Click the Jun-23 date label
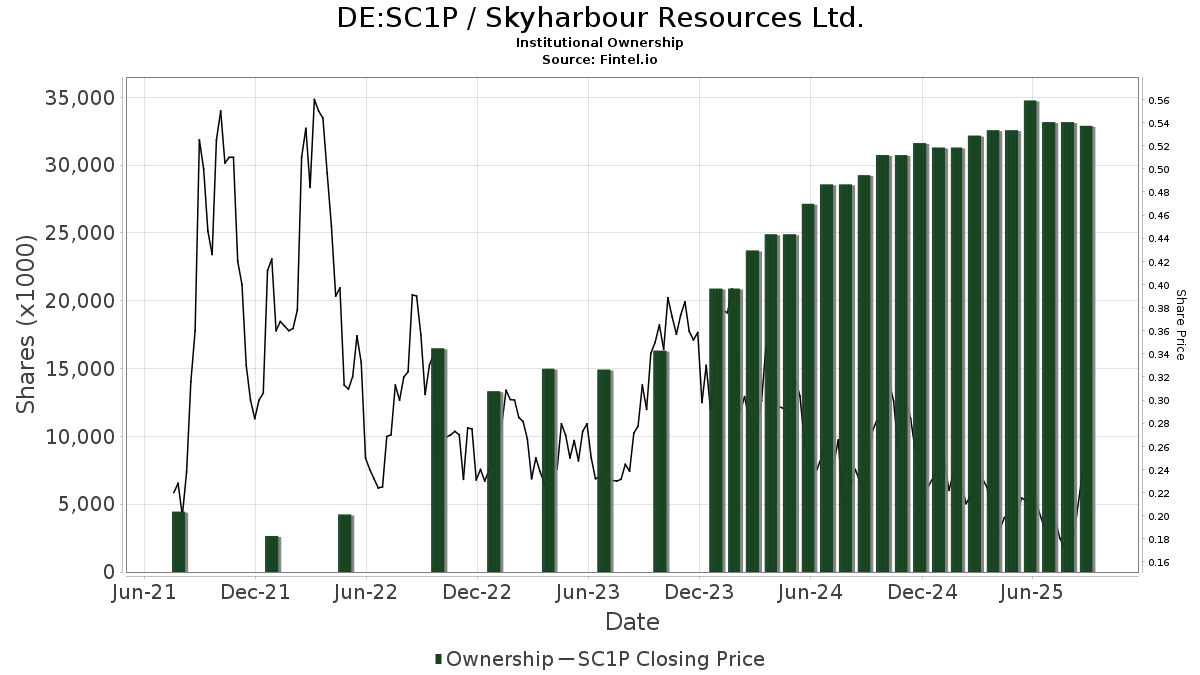1200x675 pixels. pyautogui.click(x=589, y=592)
